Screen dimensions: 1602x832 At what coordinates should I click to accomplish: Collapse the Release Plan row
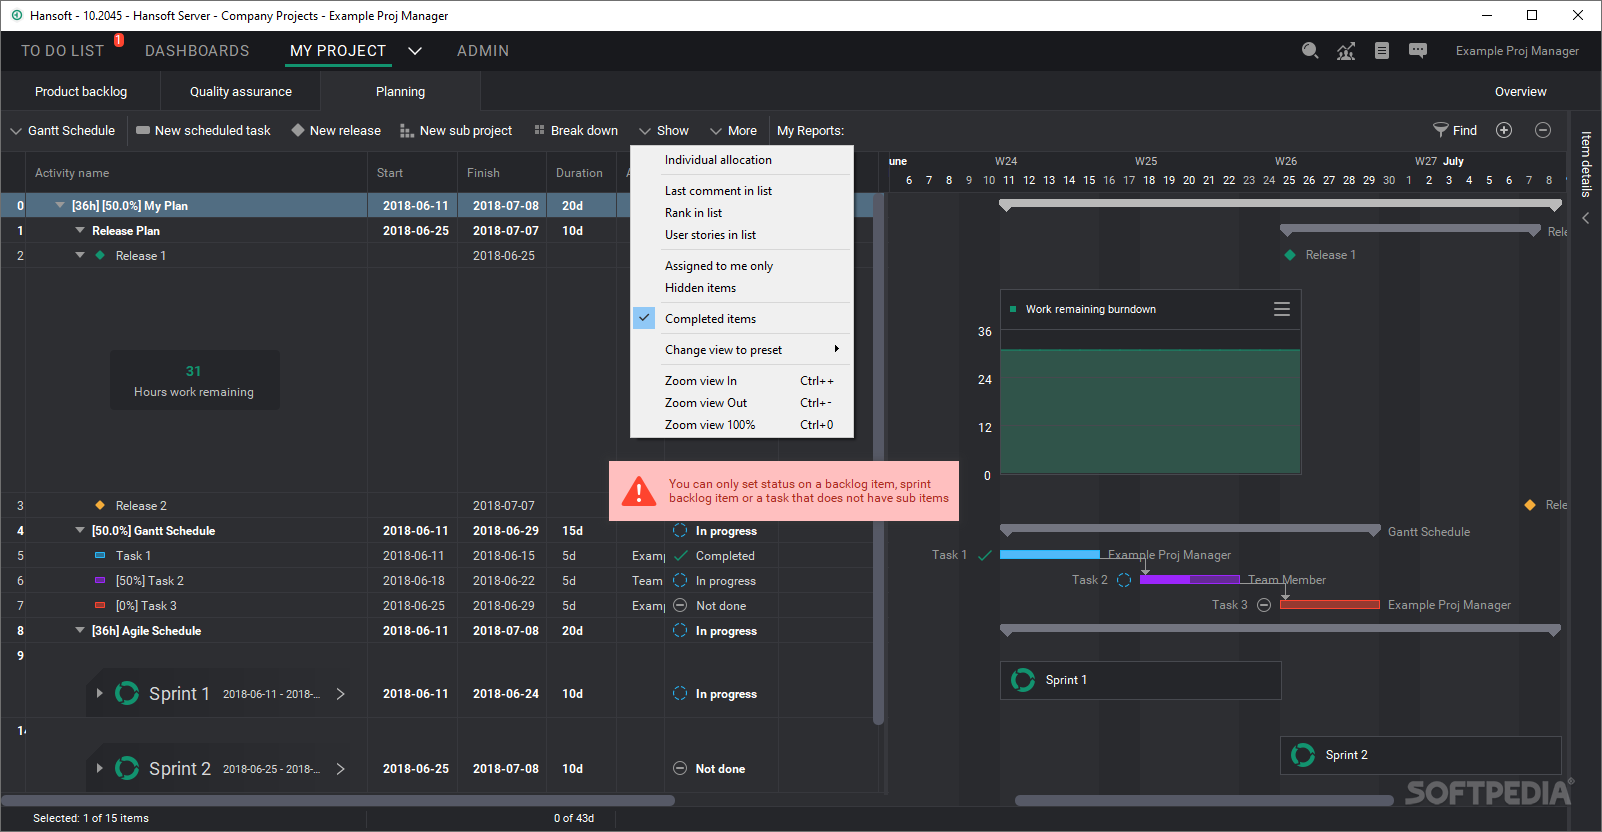coord(80,230)
